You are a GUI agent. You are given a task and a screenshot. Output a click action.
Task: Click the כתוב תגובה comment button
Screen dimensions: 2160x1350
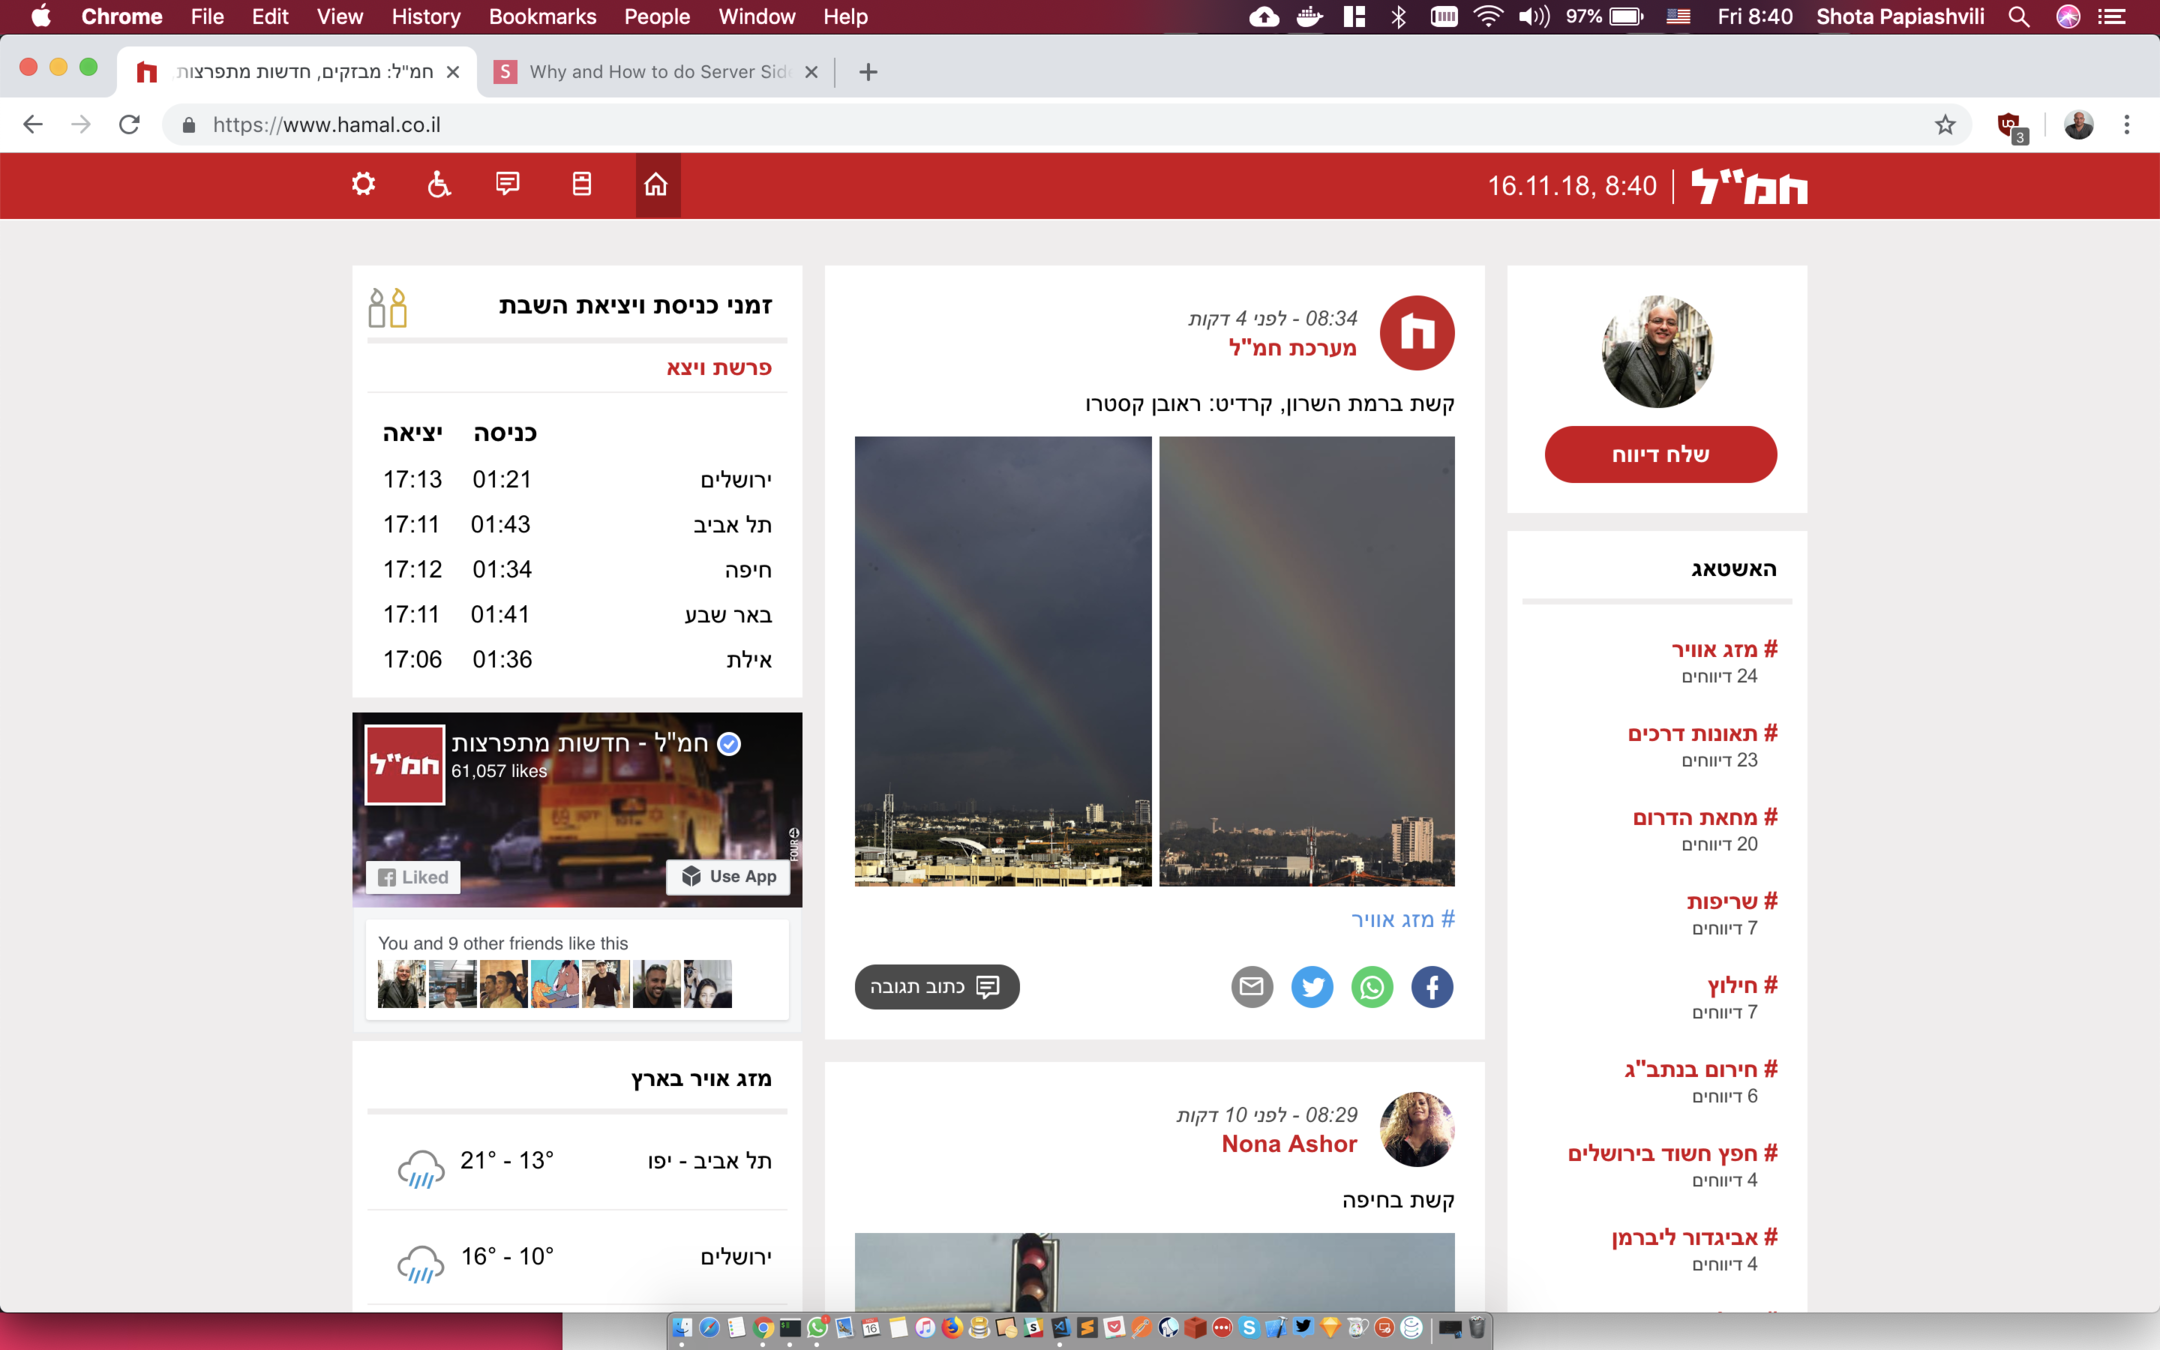click(936, 987)
